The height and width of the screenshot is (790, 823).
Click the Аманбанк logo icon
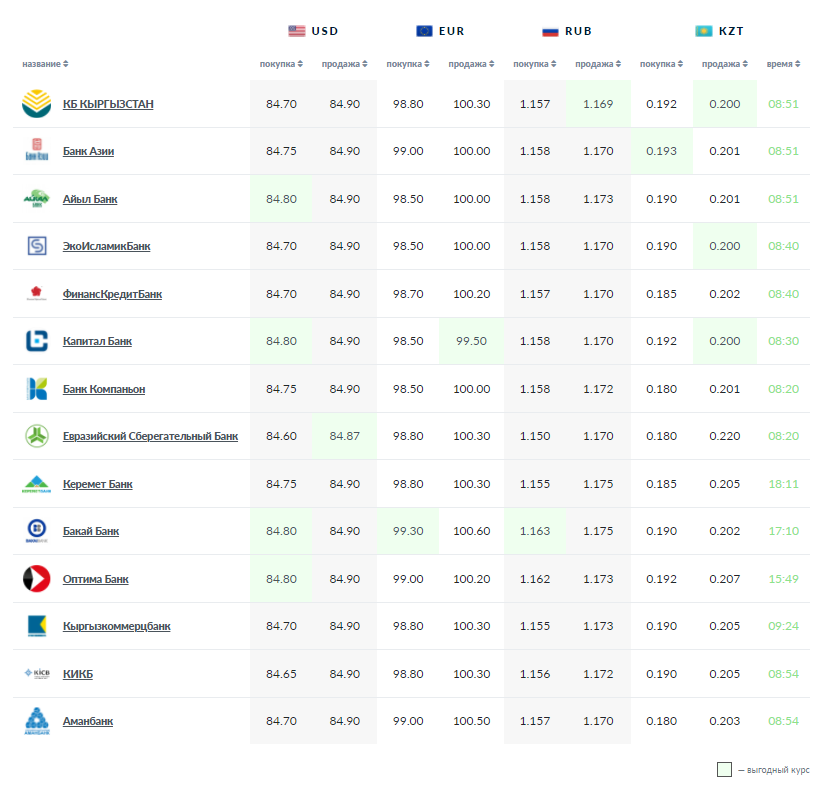click(36, 721)
